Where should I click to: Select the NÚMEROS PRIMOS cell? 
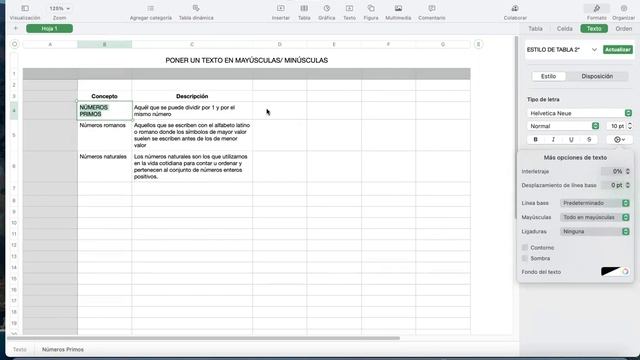(104, 111)
